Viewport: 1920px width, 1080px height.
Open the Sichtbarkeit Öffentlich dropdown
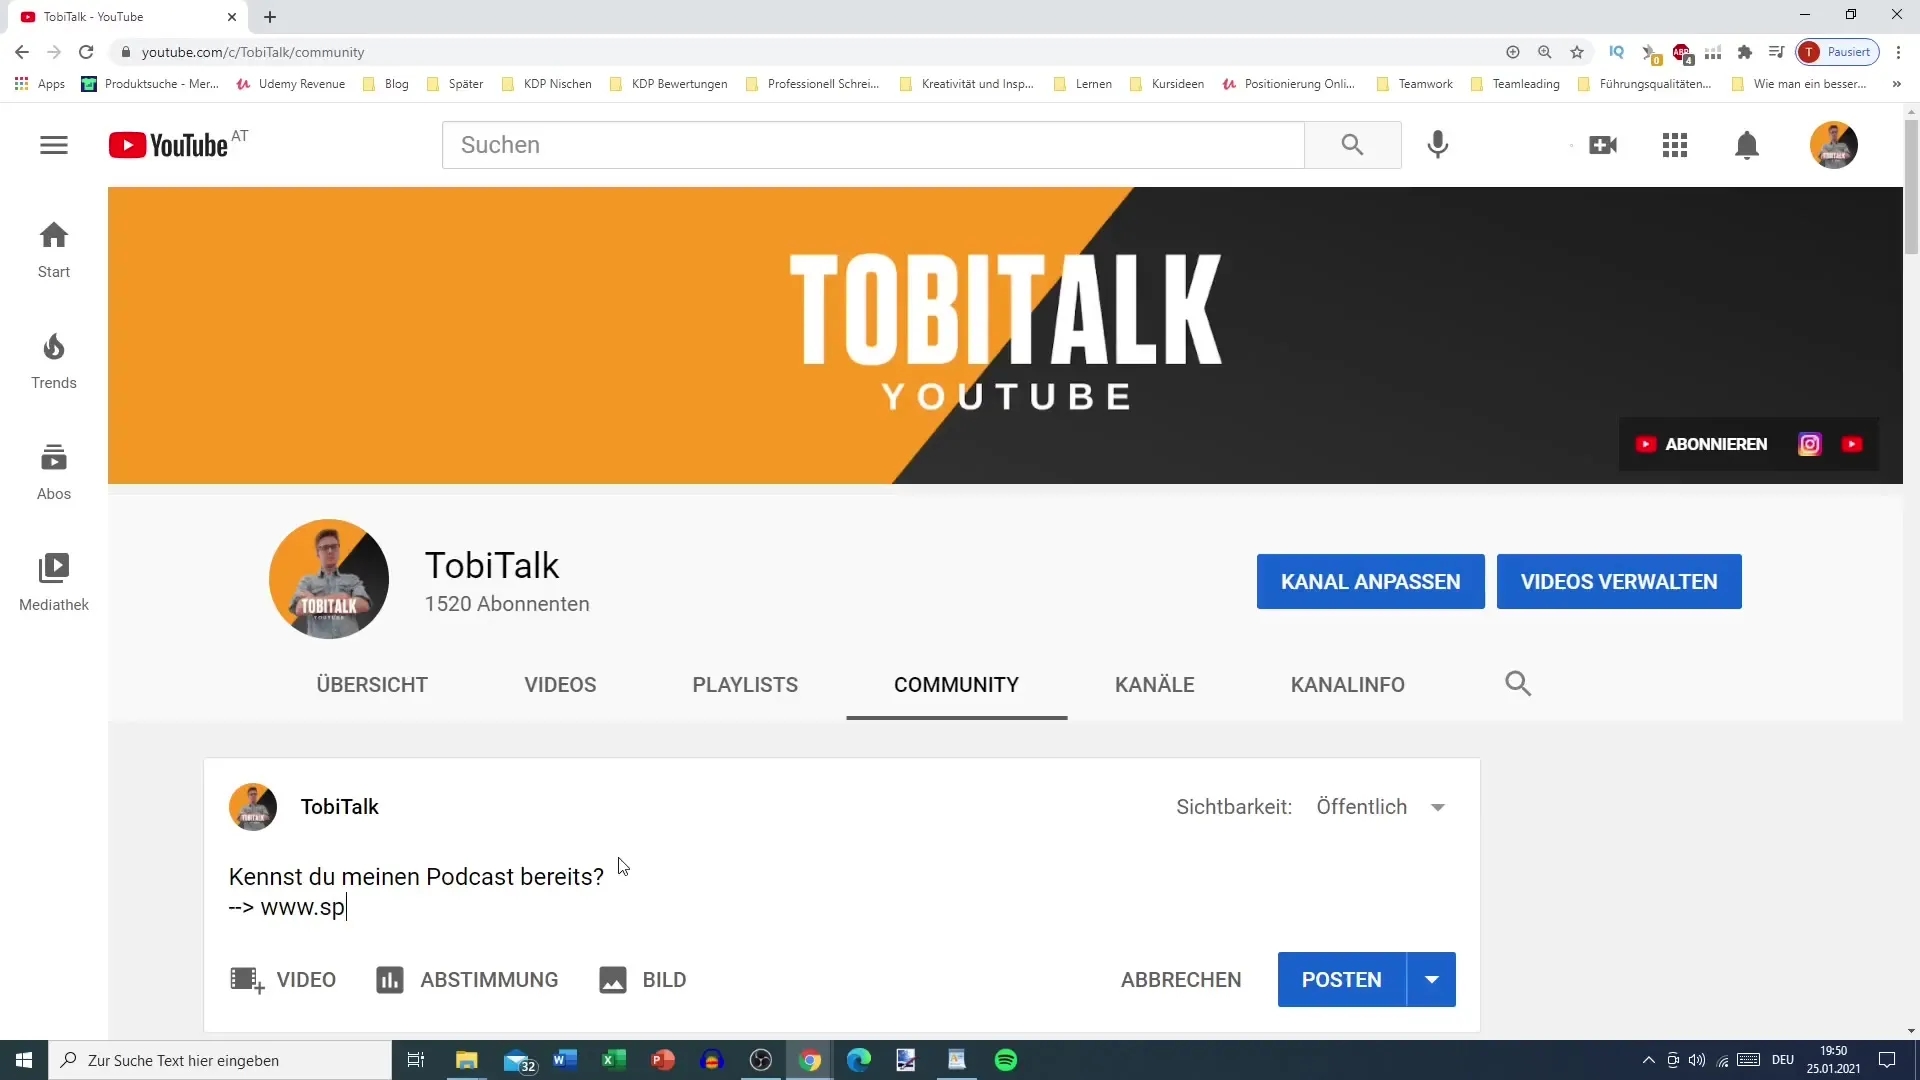(x=1380, y=807)
